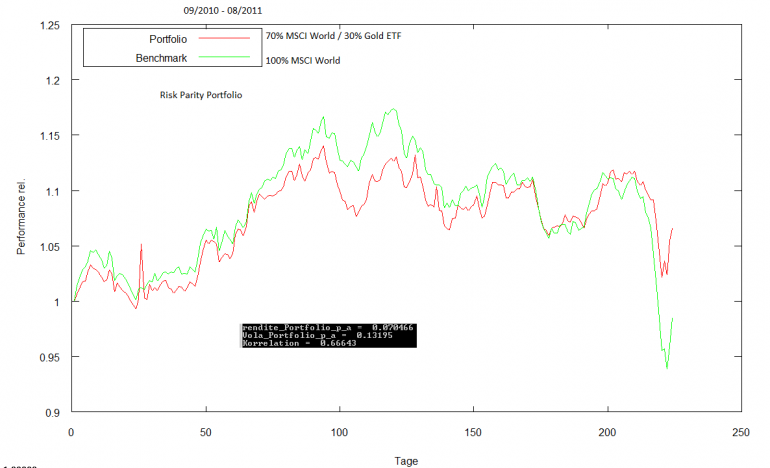Click the 100 x-axis tick label
The image size is (770, 468).
click(x=339, y=432)
